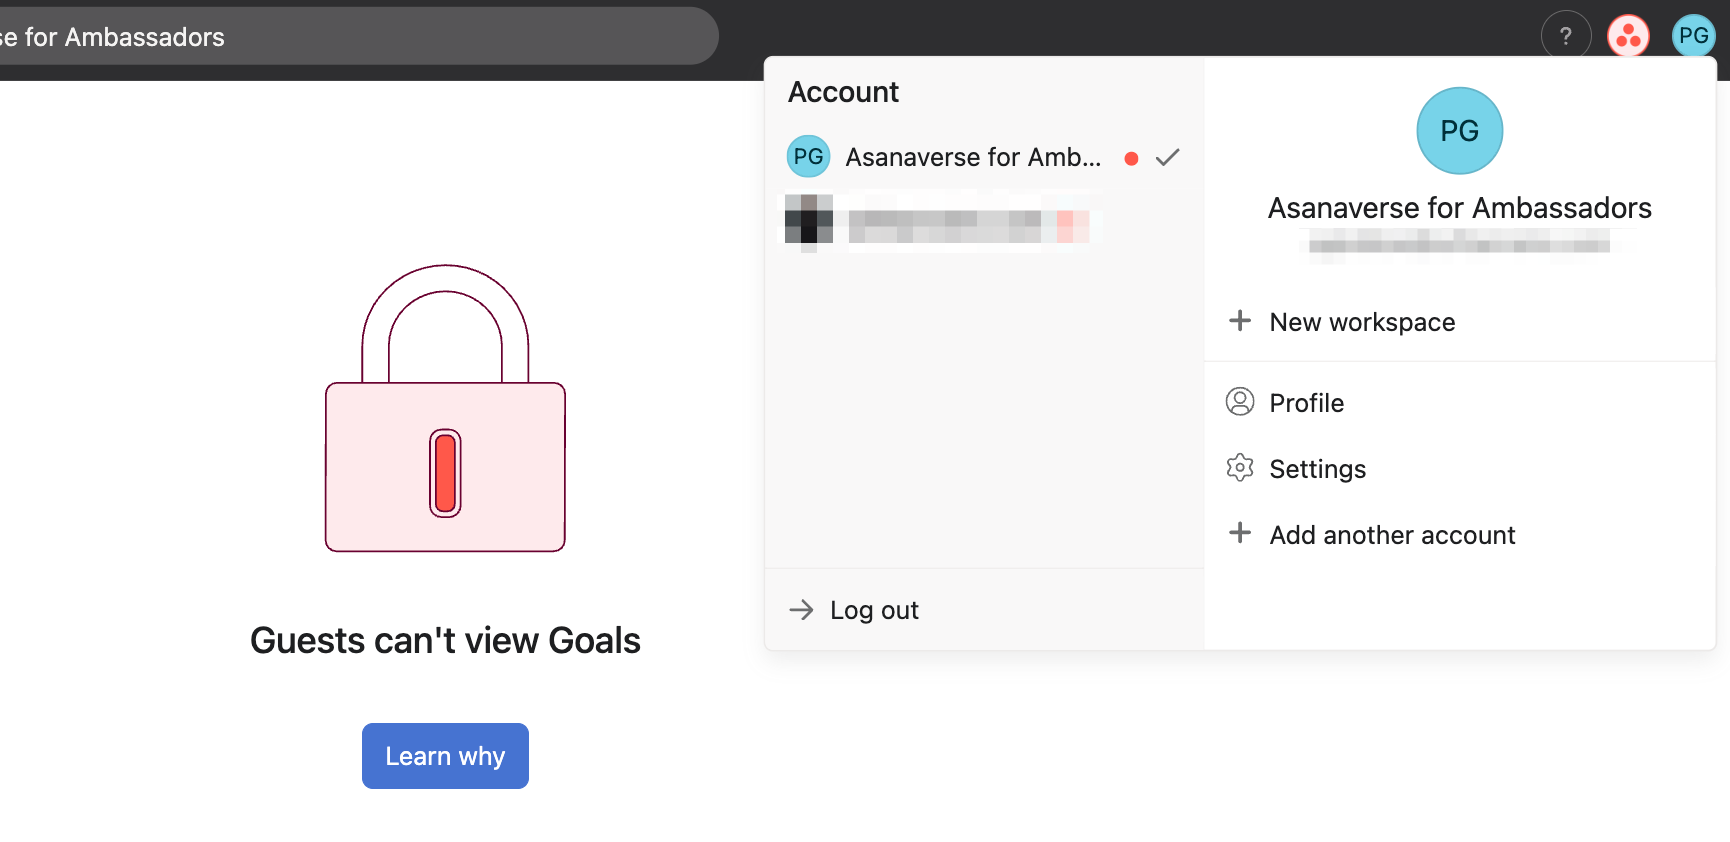Choose Add another account
1730x842 pixels.
[1392, 535]
